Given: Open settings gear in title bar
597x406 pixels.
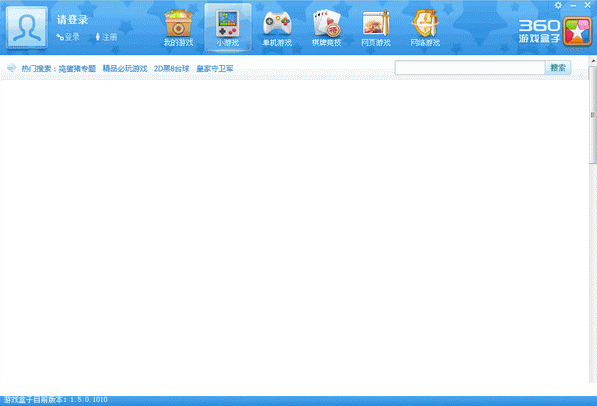Looking at the screenshot, I should click(x=558, y=5).
